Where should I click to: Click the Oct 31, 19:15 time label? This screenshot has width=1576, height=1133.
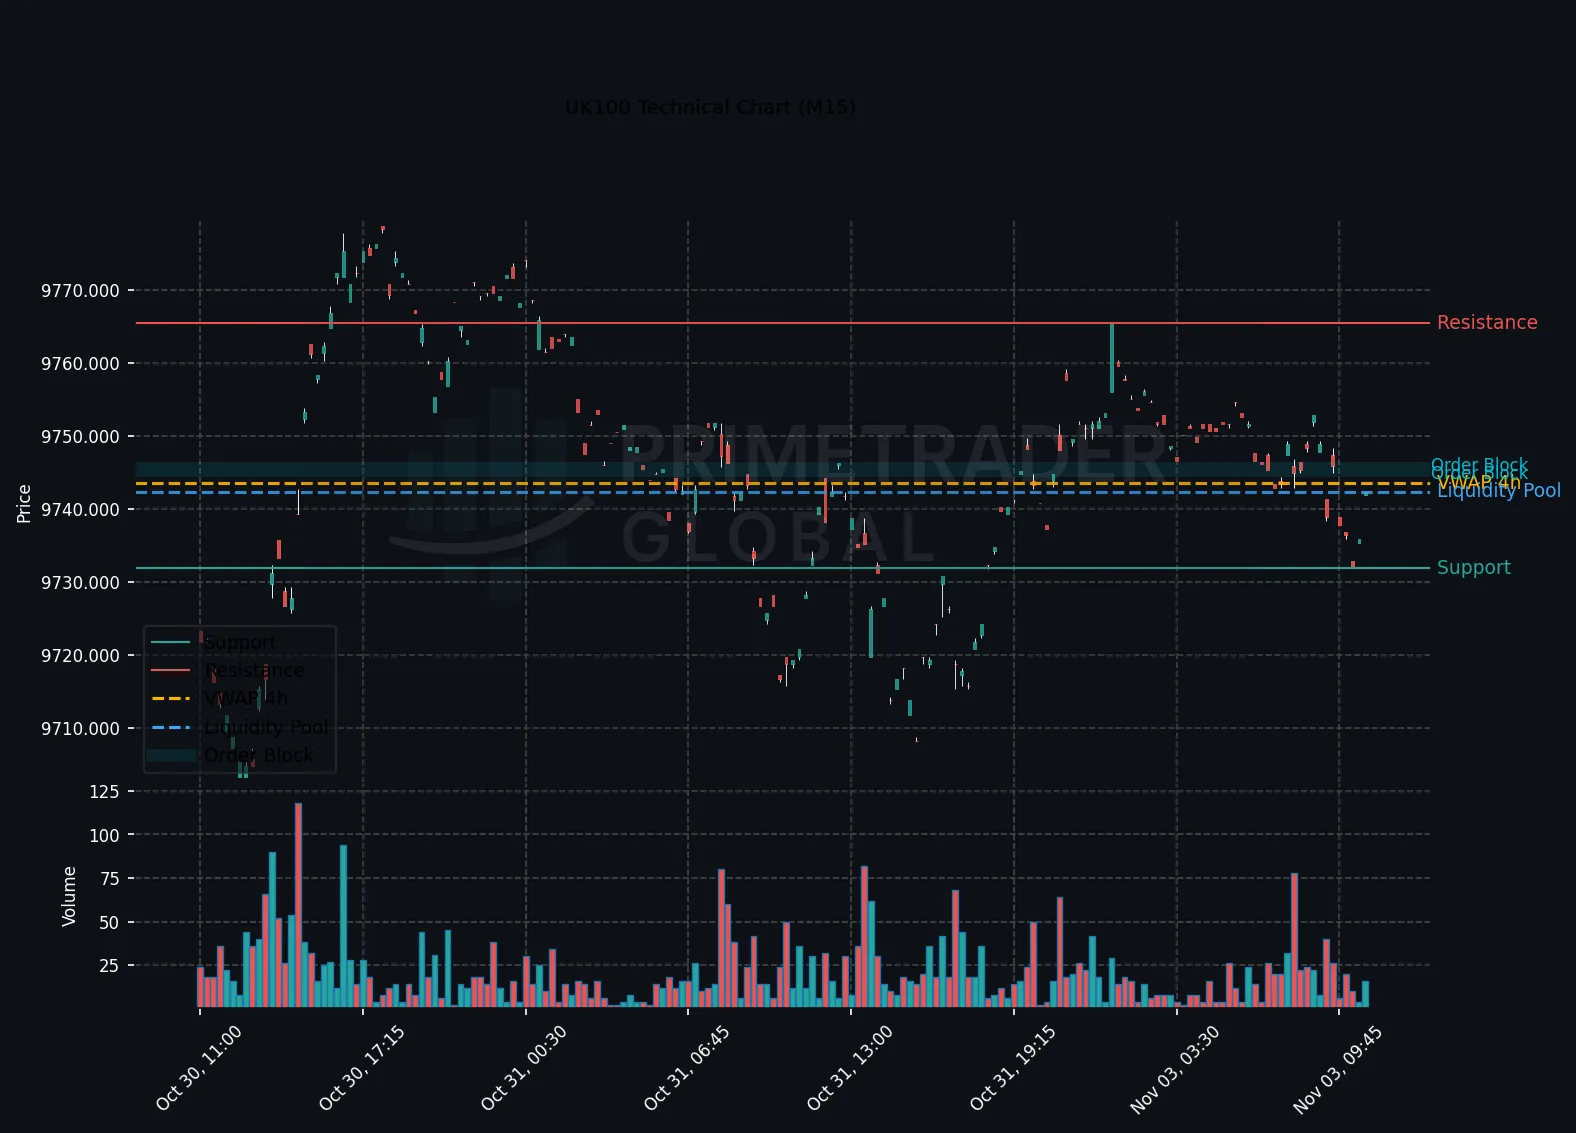(1013, 1069)
